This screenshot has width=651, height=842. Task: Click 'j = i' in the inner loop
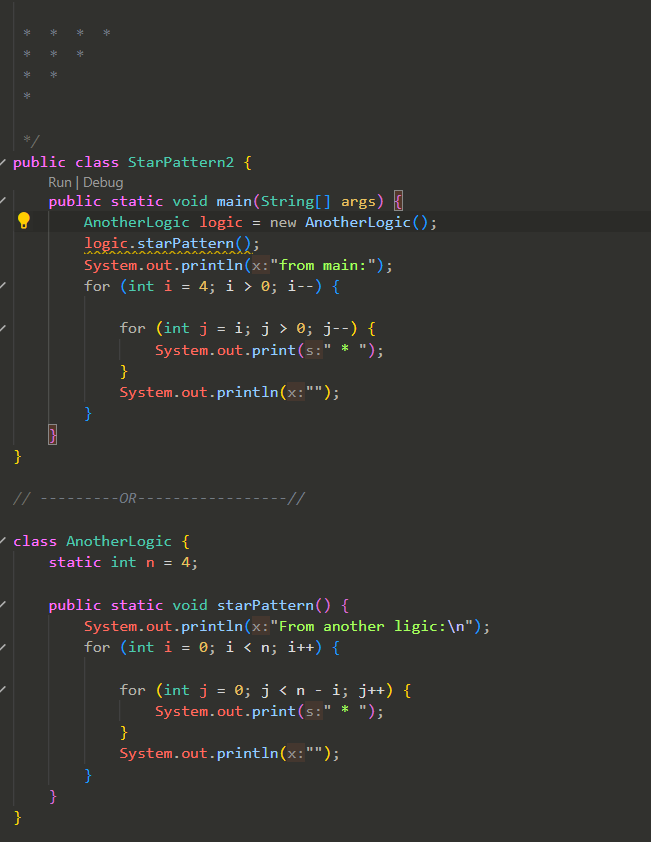pos(220,328)
